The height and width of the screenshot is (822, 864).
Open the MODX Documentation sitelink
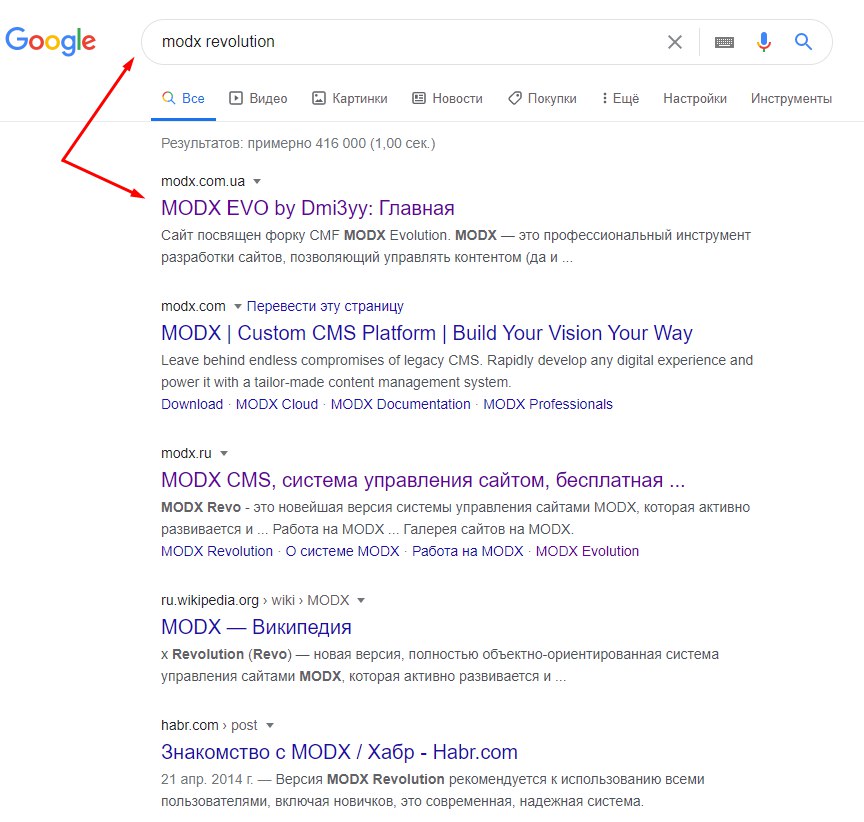click(x=401, y=404)
